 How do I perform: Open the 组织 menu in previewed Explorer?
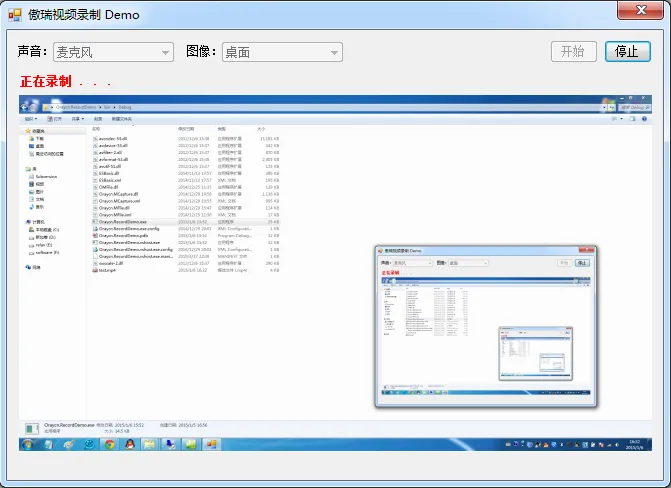[31, 119]
